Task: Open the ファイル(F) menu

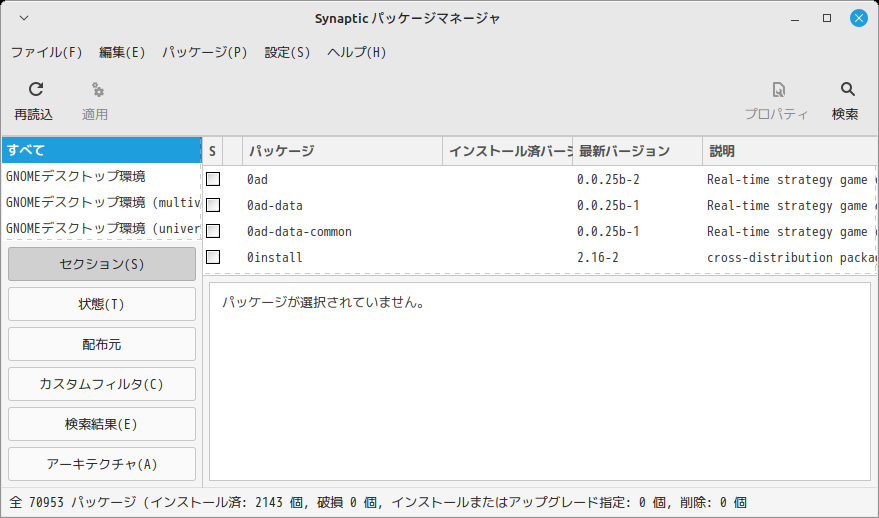Action: [x=47, y=52]
